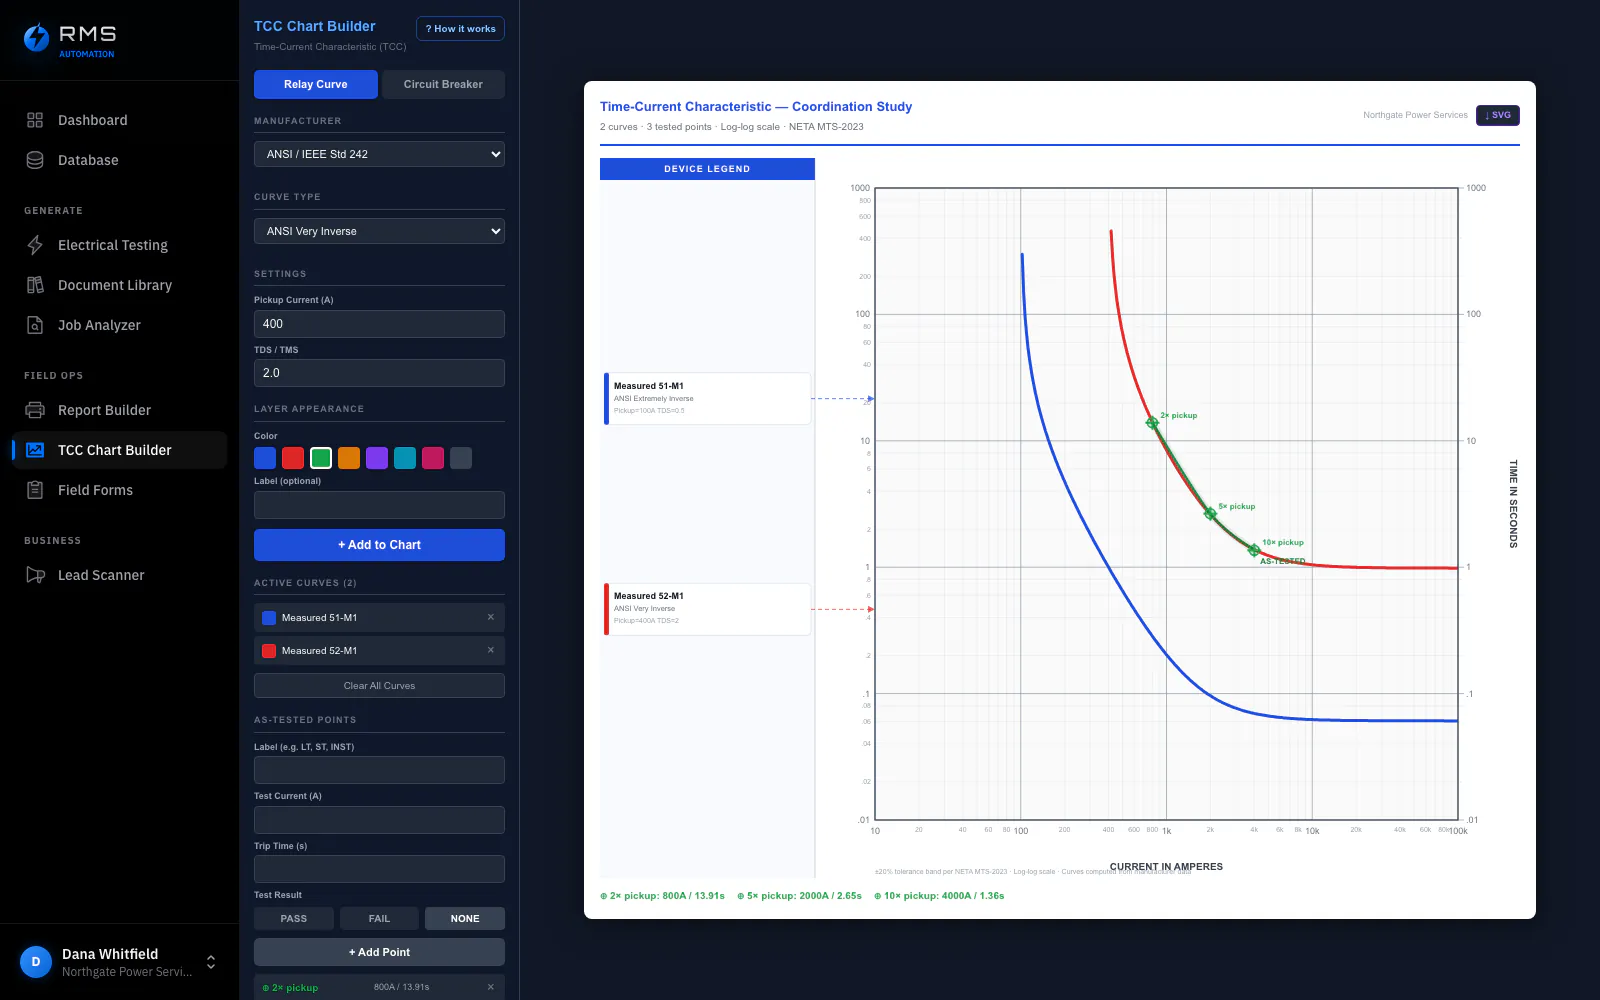Pick the blue layer color swatch
The width and height of the screenshot is (1600, 1000).
point(265,458)
